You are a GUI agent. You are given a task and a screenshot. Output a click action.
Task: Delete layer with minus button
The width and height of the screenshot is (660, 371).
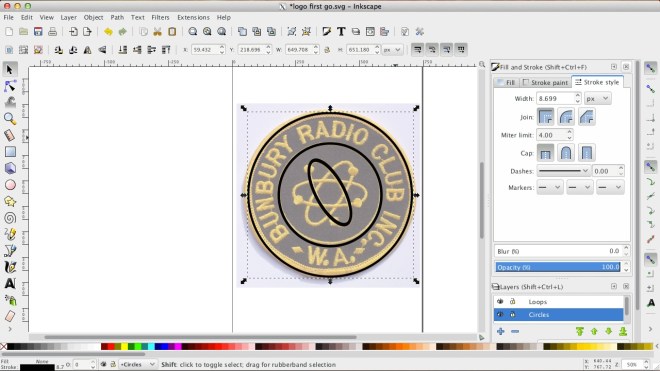coord(515,332)
